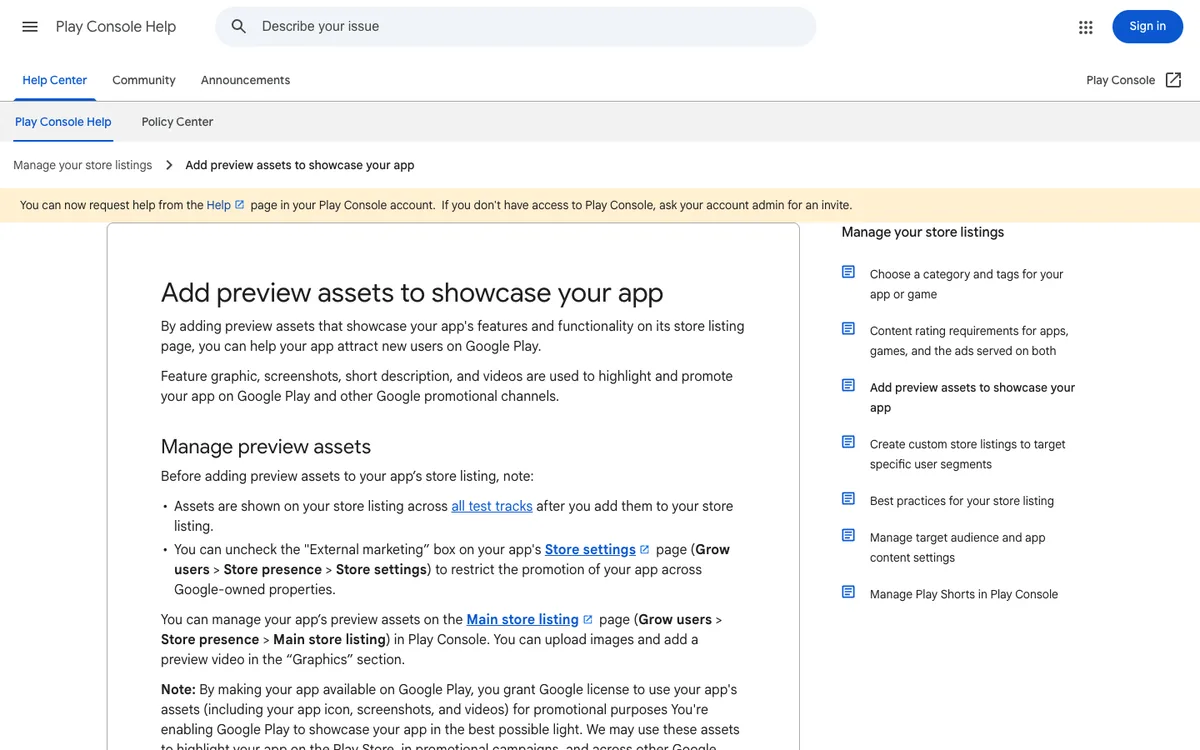Click article icon for Manage target audience

(848, 536)
